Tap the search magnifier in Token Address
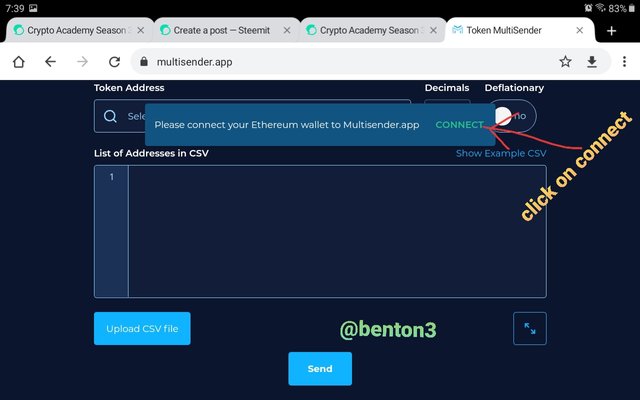Viewport: 640px width, 400px height. (110, 116)
